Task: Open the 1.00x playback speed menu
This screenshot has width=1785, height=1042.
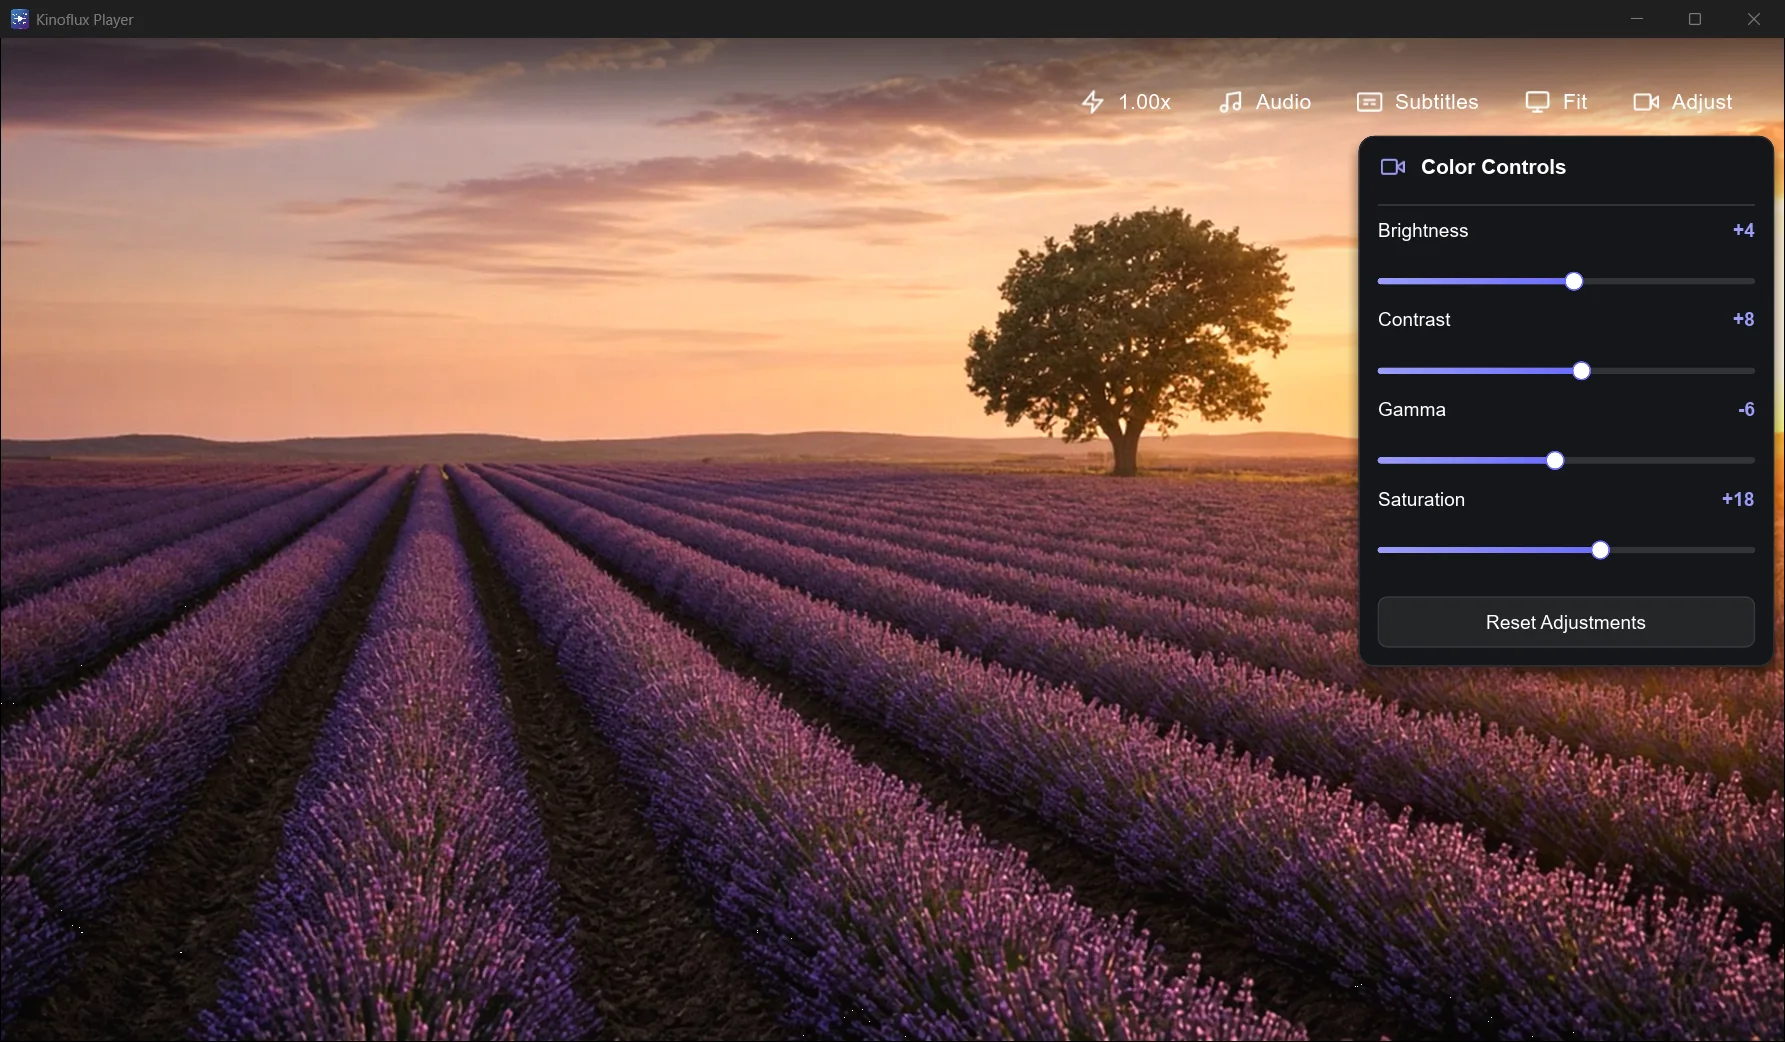Action: pos(1126,102)
